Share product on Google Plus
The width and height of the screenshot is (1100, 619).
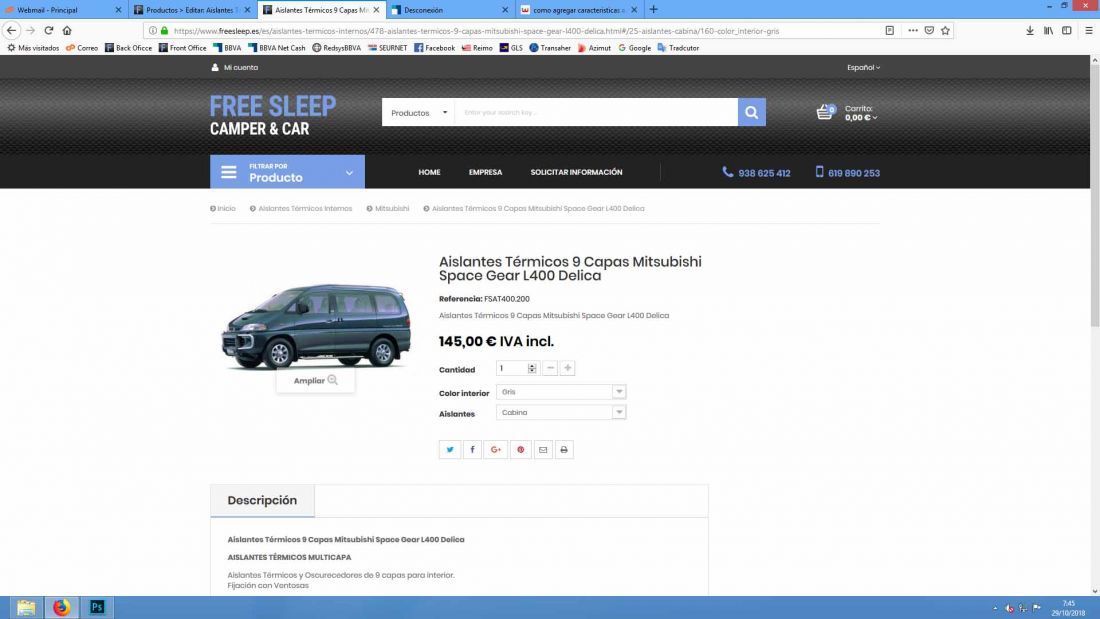coord(495,450)
